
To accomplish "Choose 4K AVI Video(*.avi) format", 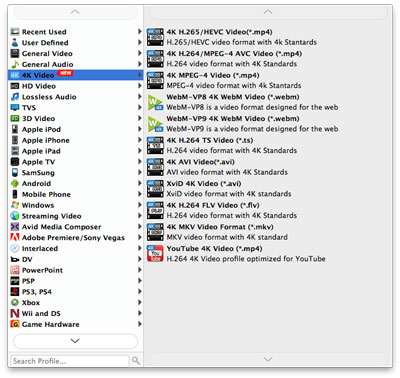I will (268, 167).
